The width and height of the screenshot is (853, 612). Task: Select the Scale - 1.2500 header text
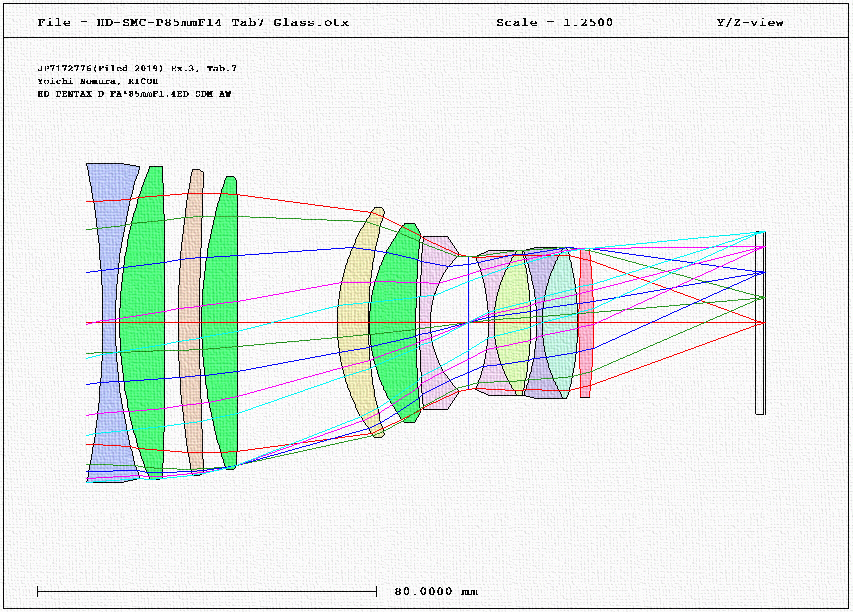coord(554,22)
